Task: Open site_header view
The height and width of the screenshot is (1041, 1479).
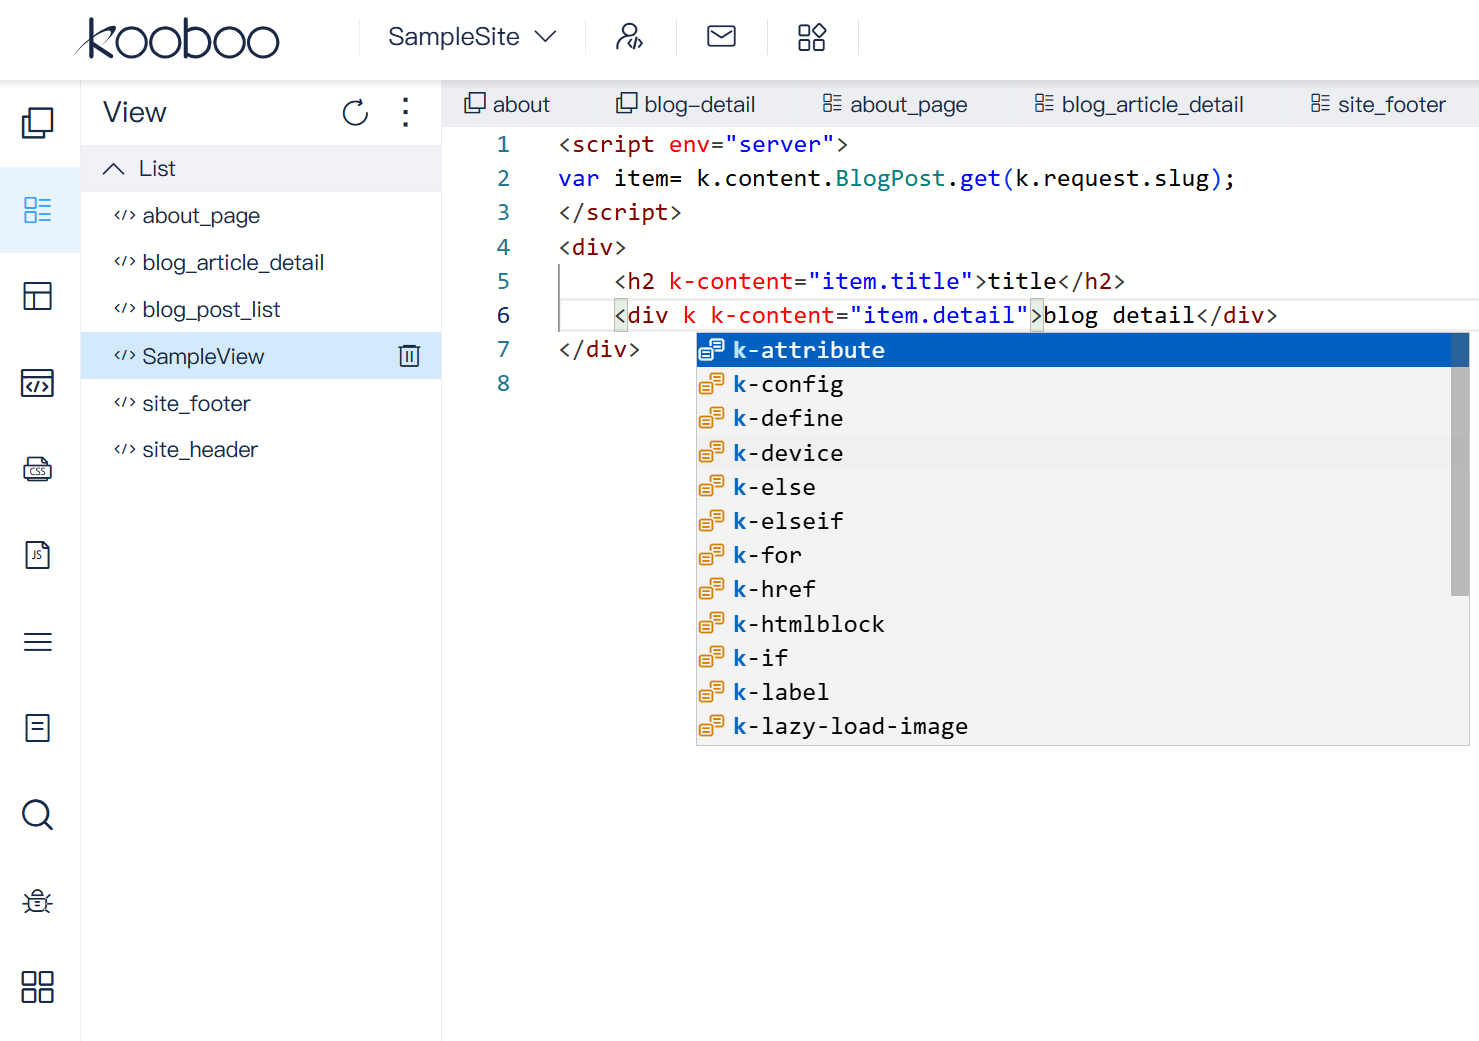Action: click(261, 450)
